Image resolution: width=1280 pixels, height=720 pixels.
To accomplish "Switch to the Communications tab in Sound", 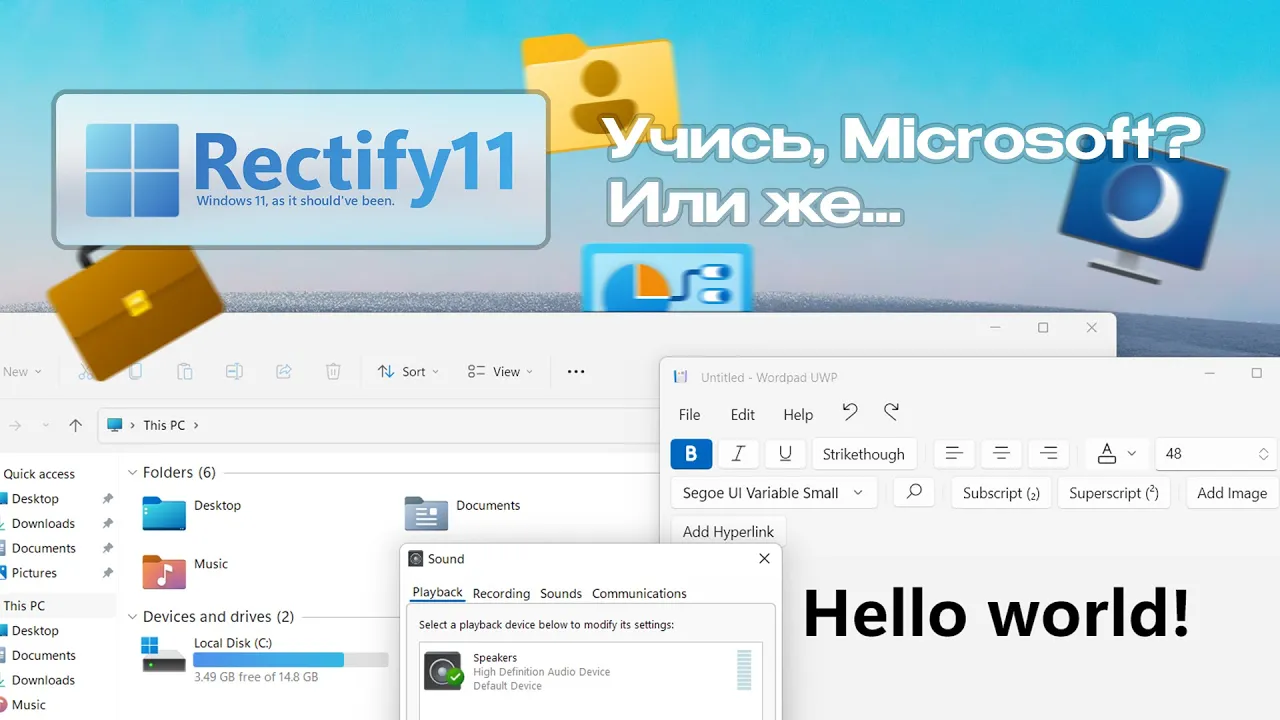I will pos(639,593).
